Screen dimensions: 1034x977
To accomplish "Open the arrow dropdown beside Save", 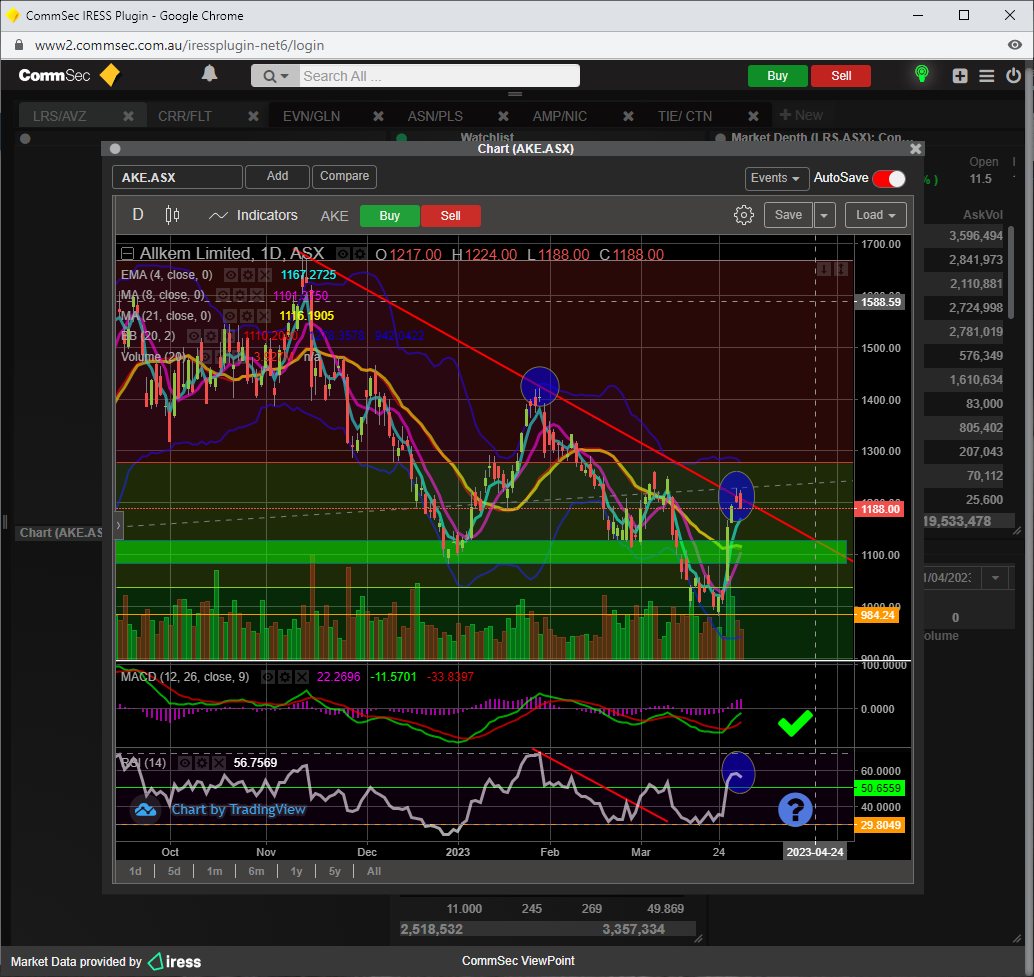I will (824, 215).
